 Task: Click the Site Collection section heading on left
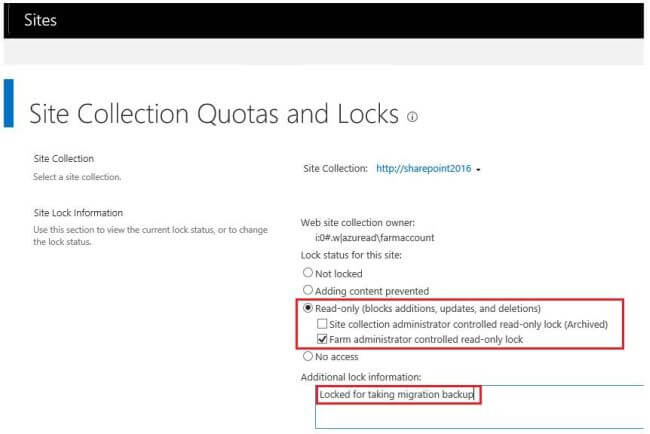[64, 158]
